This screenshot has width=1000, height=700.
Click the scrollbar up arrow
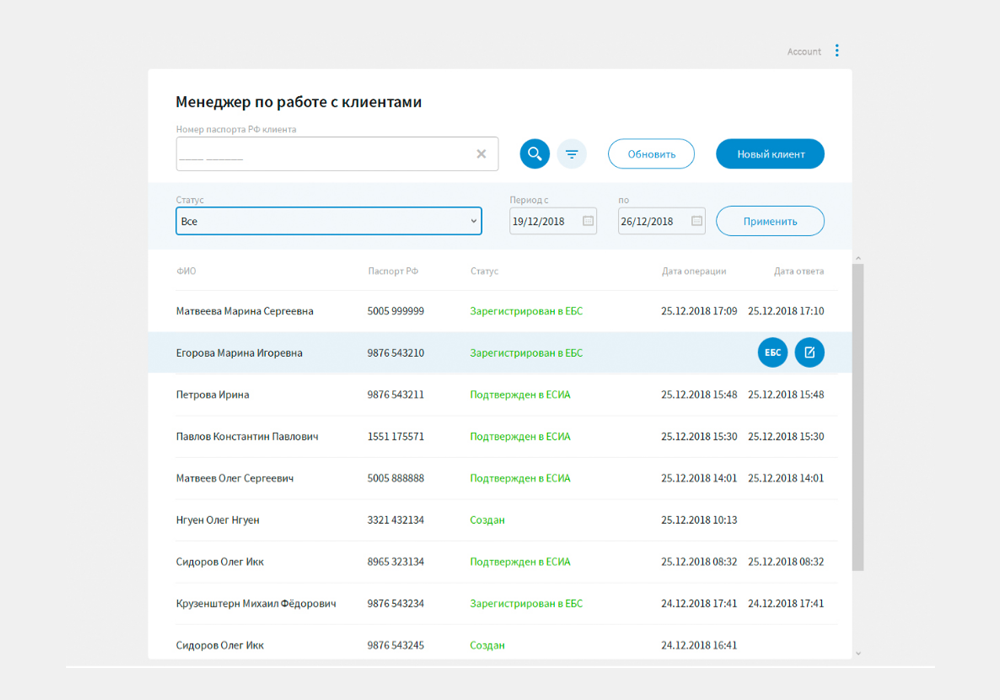coord(858,258)
